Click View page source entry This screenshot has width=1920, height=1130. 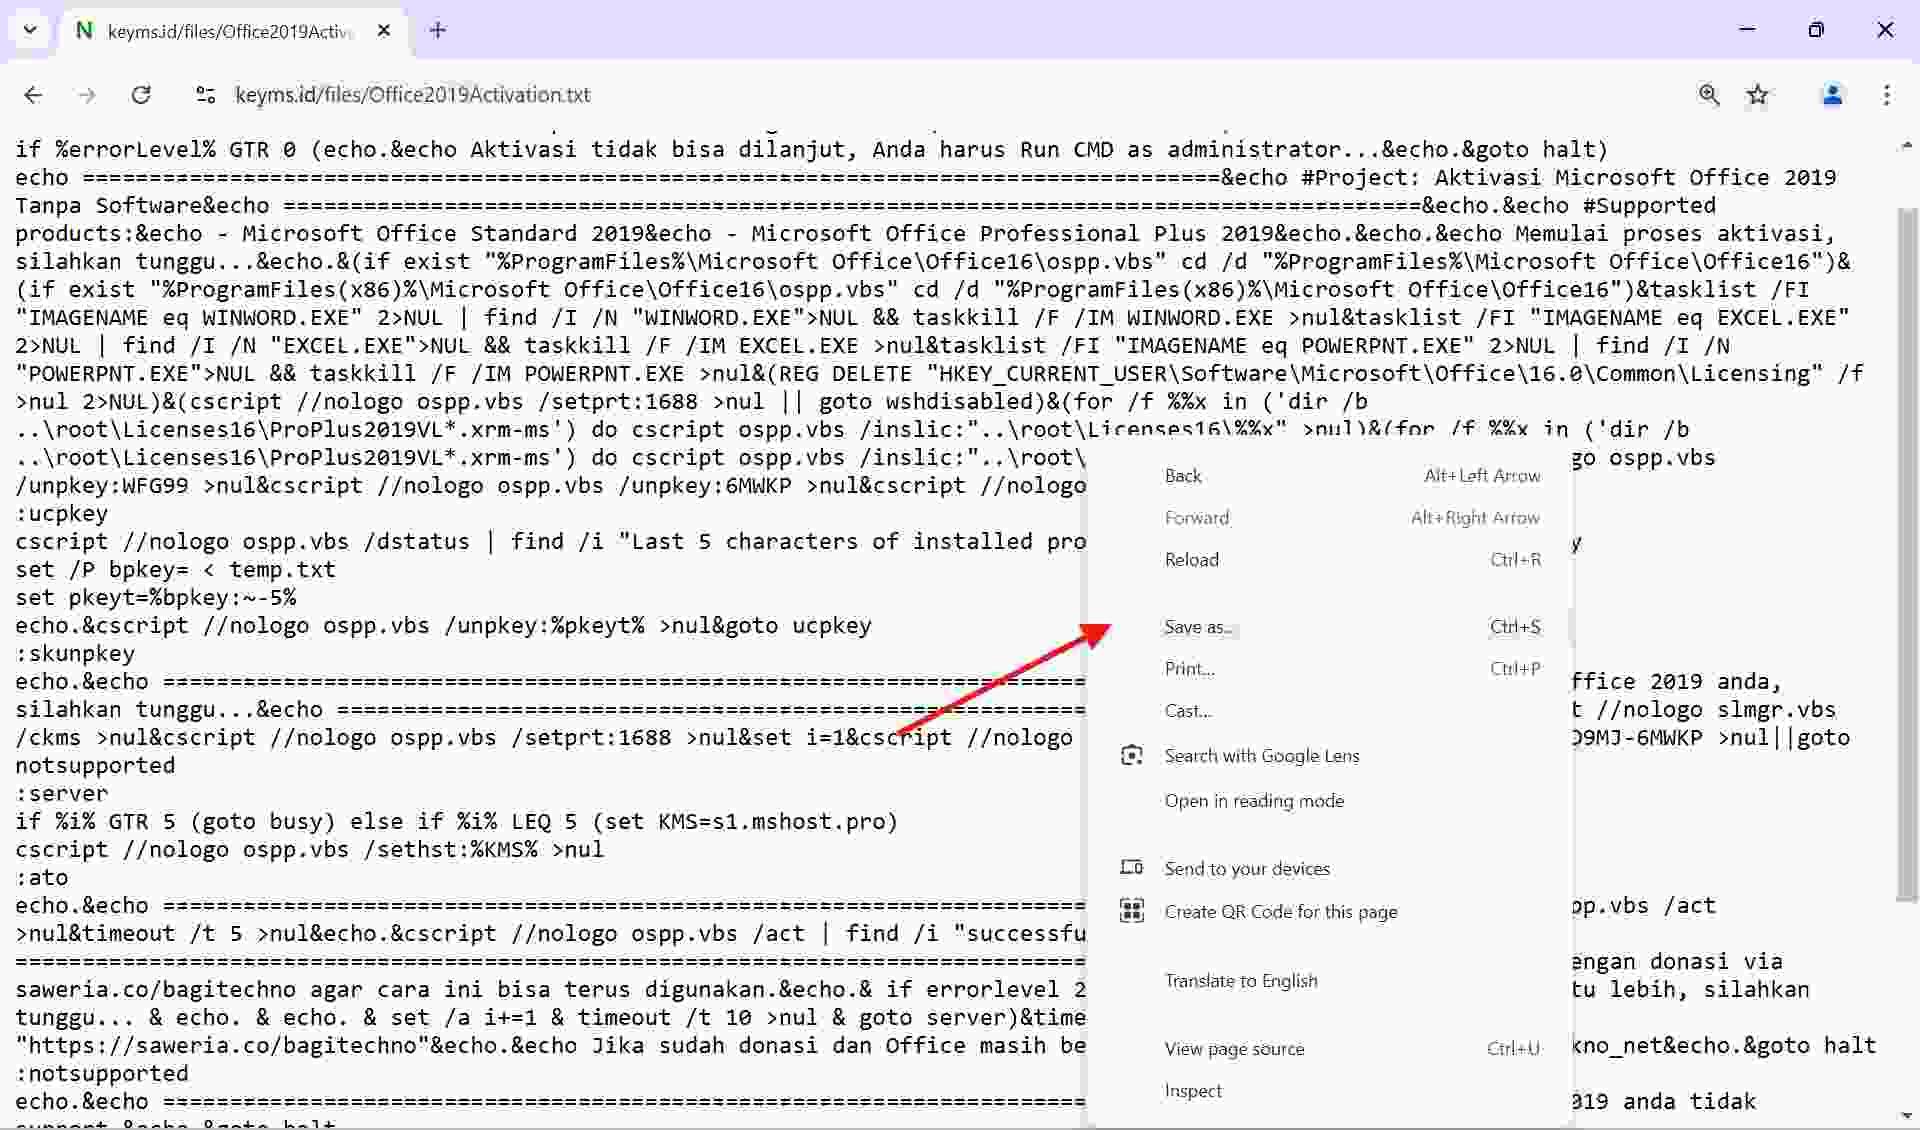point(1234,1049)
